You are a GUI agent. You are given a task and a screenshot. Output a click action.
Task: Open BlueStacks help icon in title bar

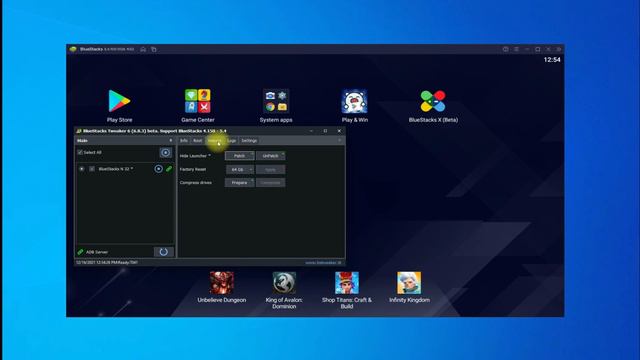pyautogui.click(x=505, y=49)
